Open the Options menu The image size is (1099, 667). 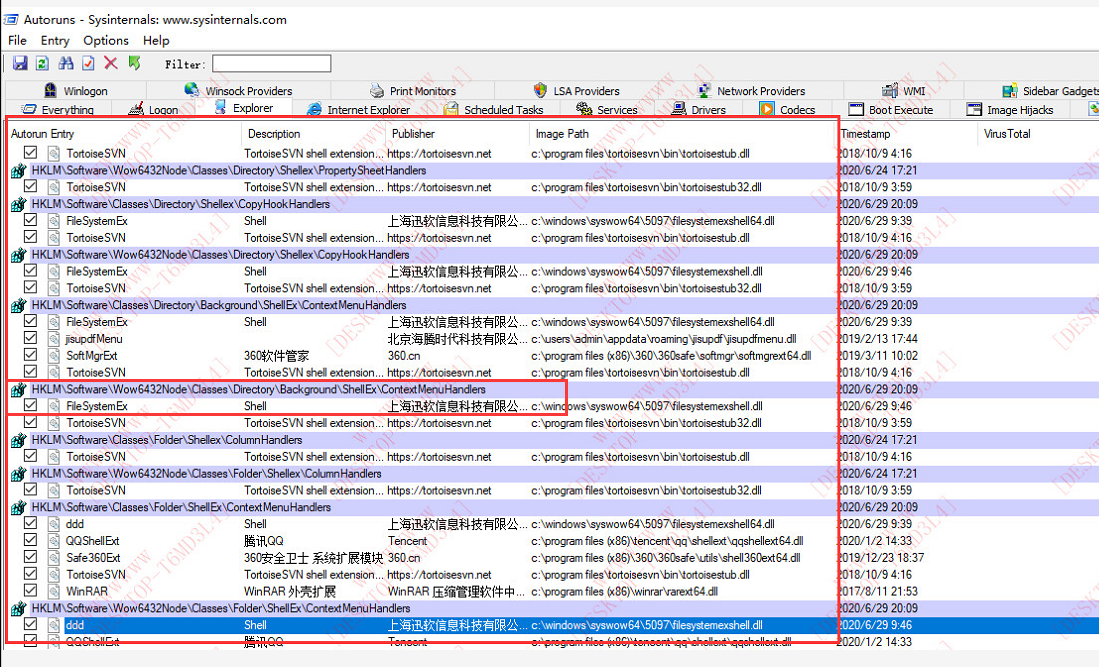click(x=106, y=41)
